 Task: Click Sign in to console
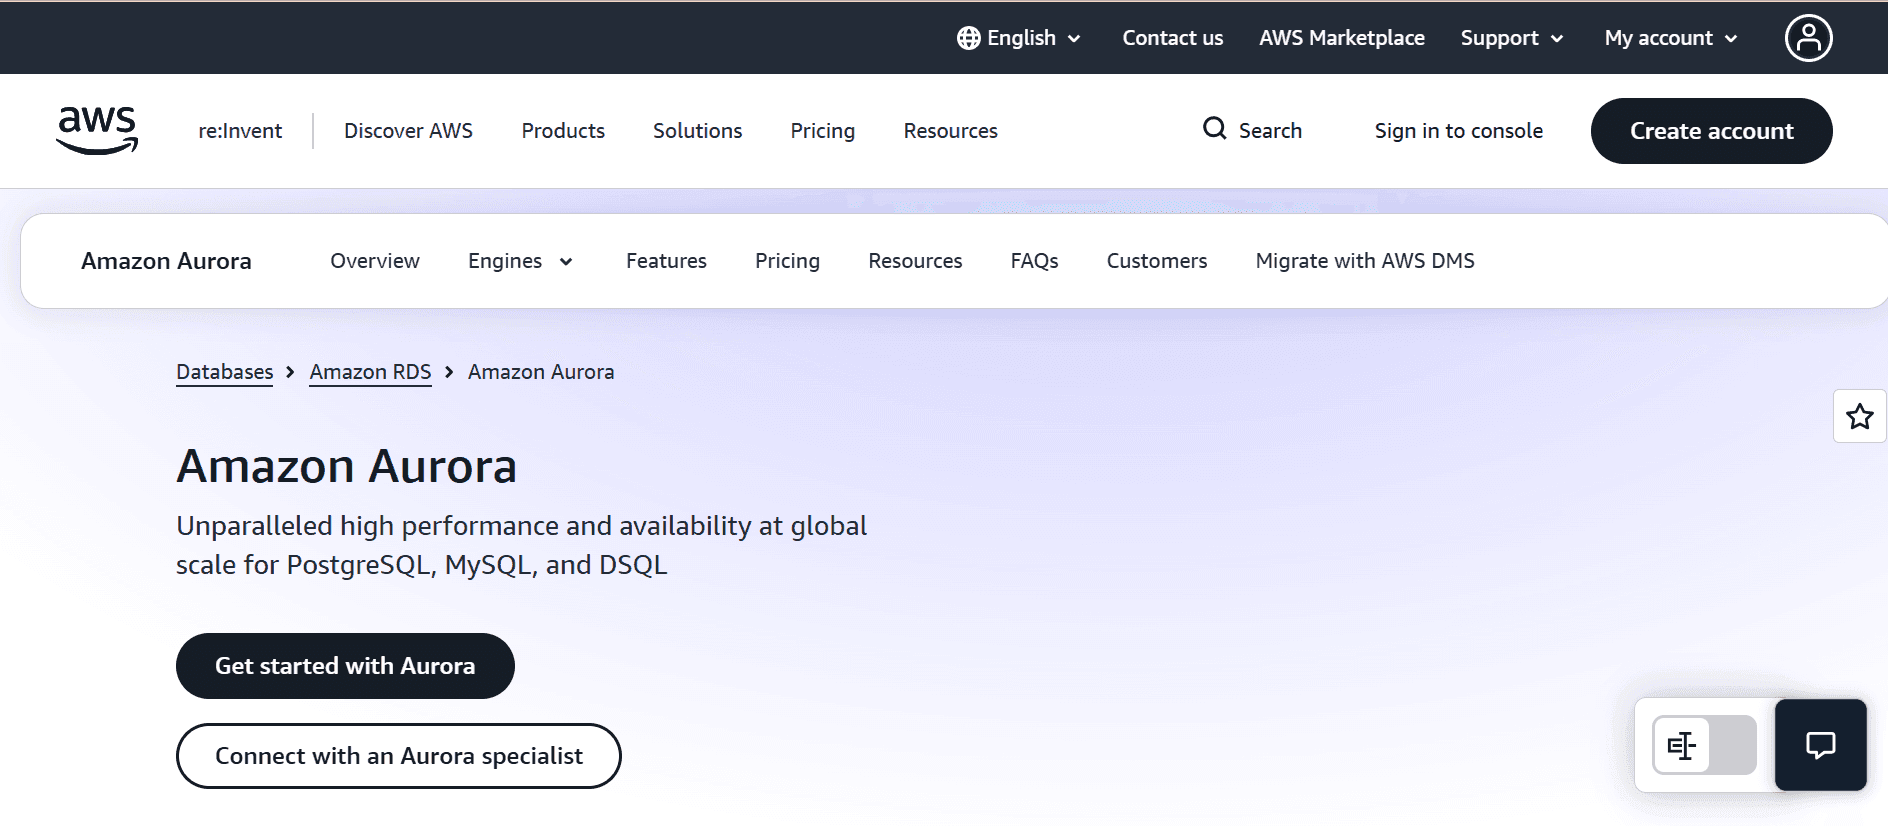1458,131
